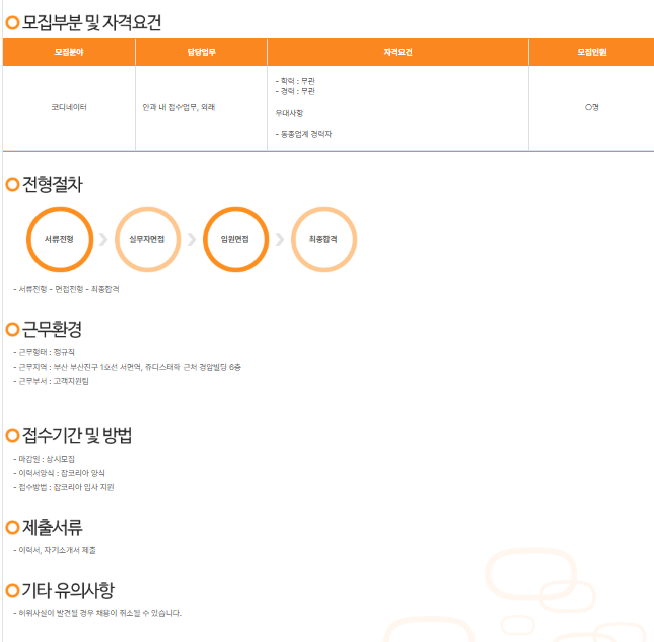Select the '서류전형' step circle
The width and height of the screenshot is (654, 642).
[60, 239]
